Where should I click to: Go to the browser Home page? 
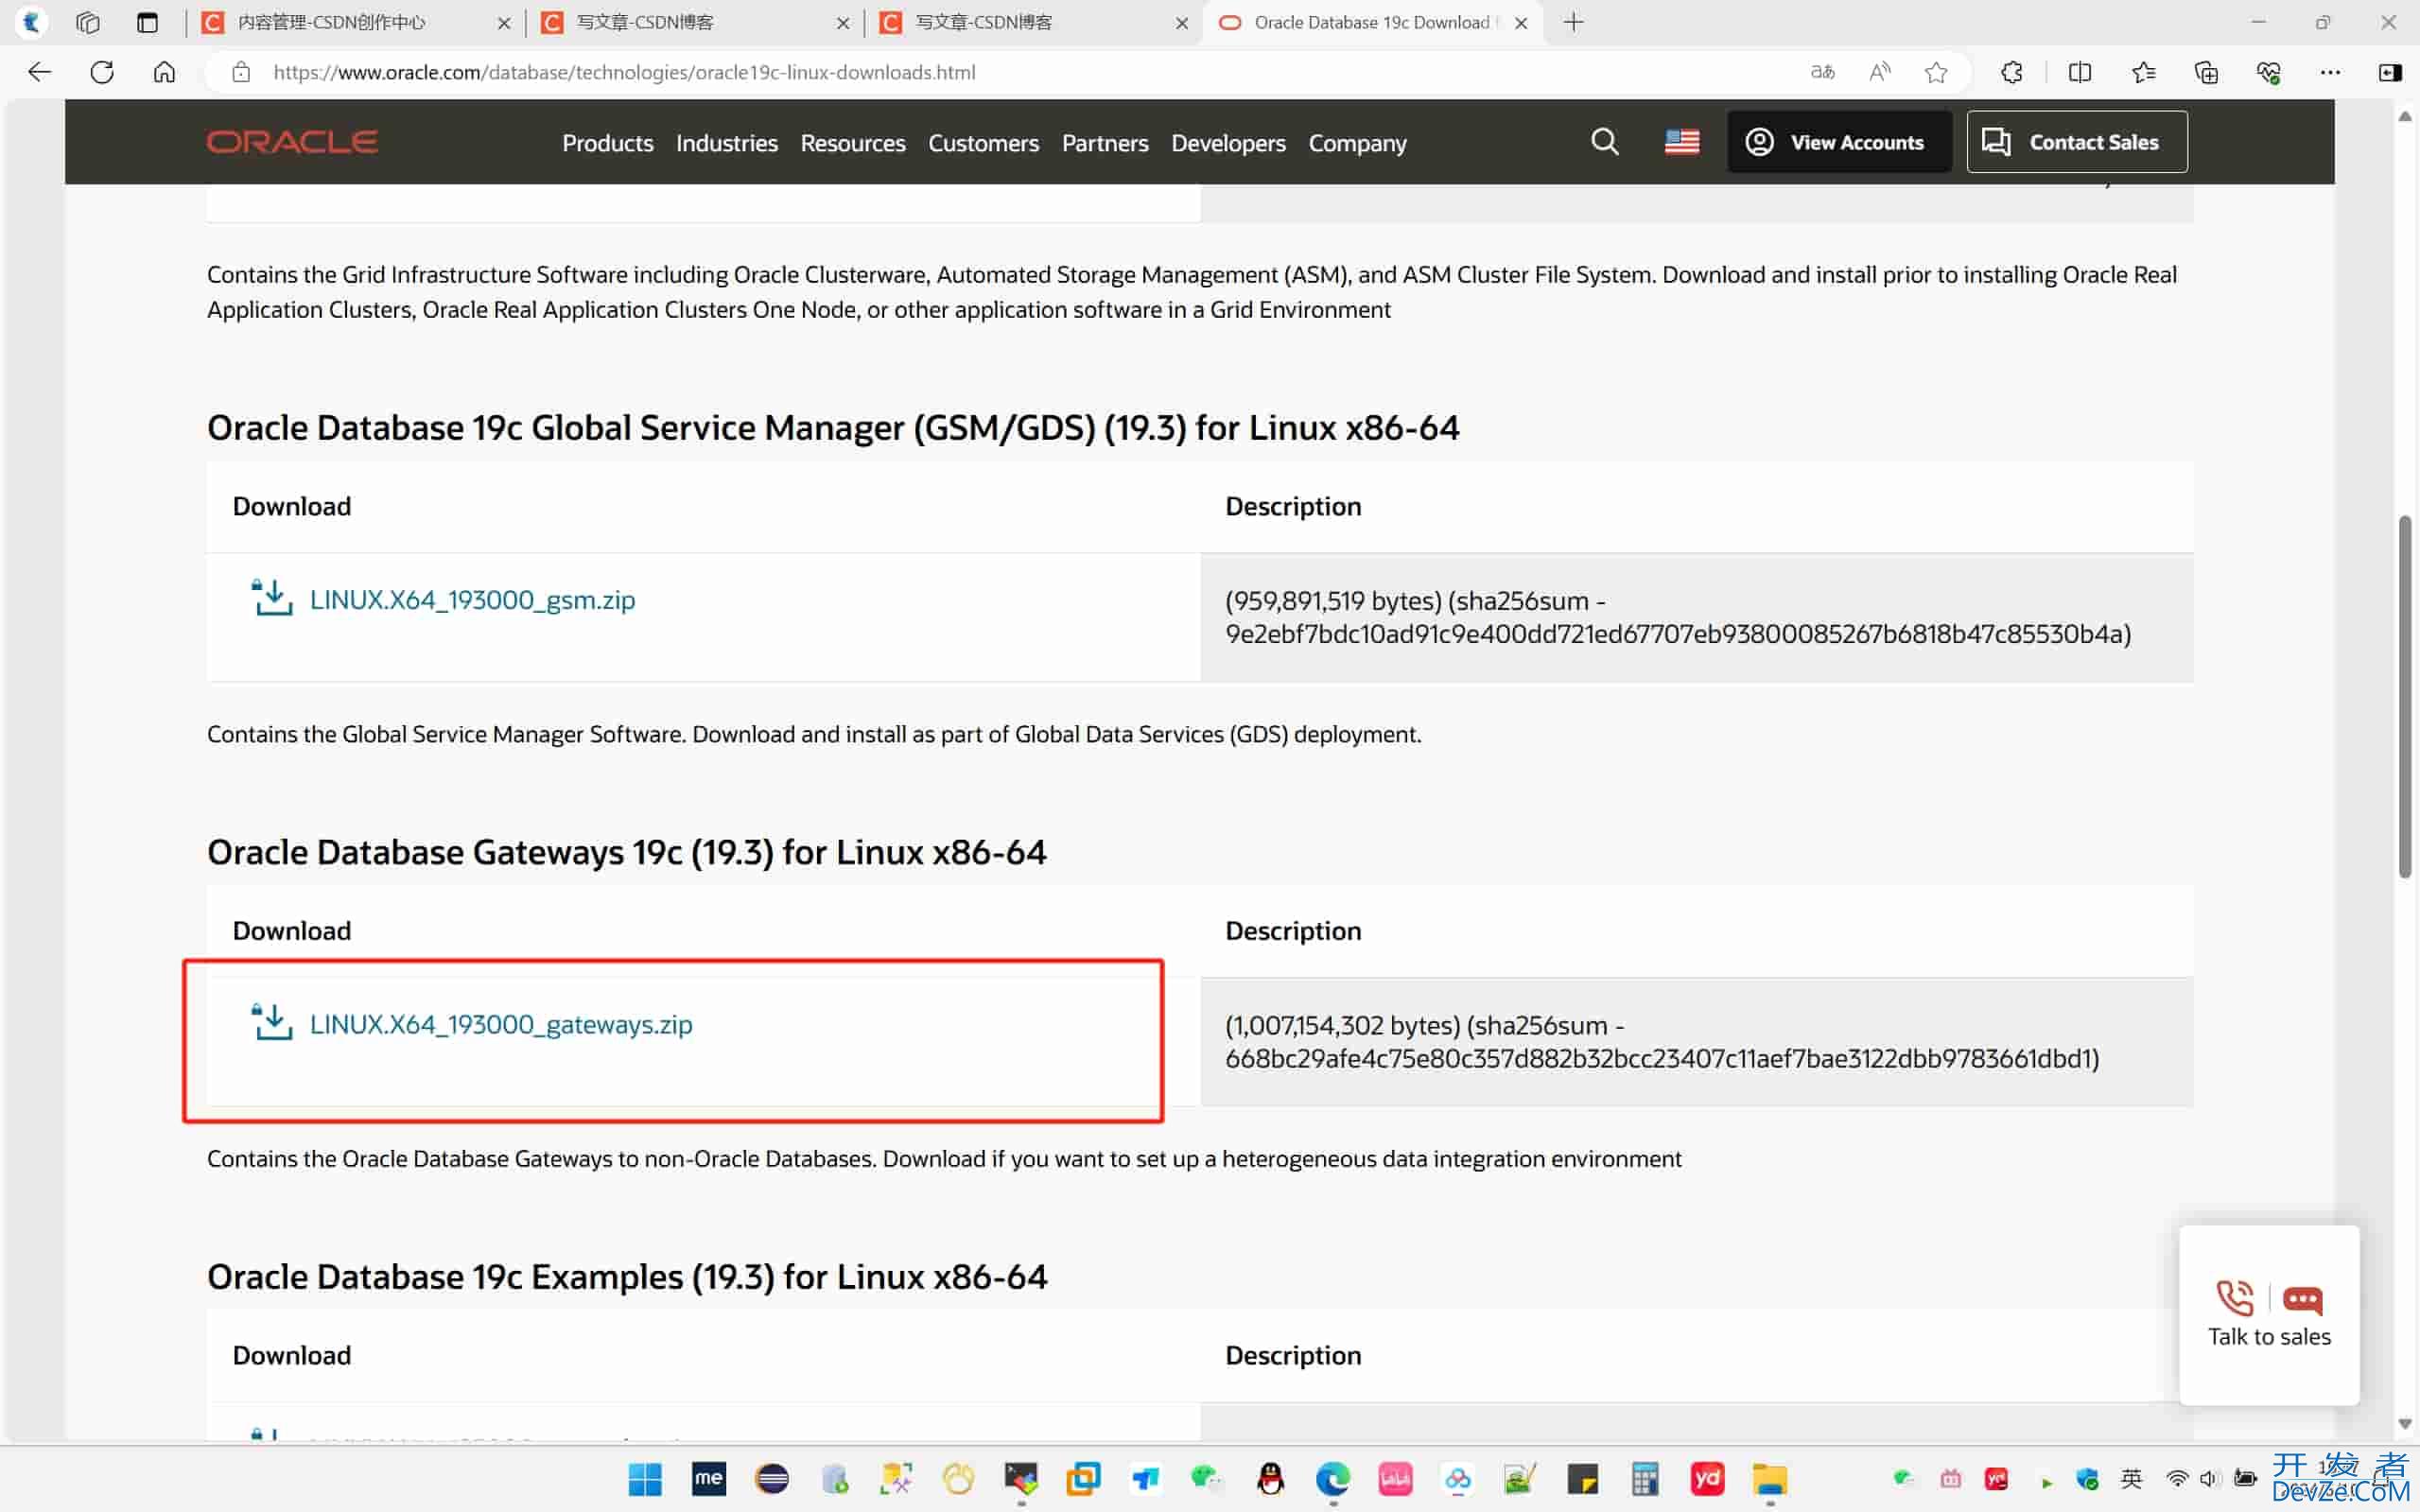point(164,72)
